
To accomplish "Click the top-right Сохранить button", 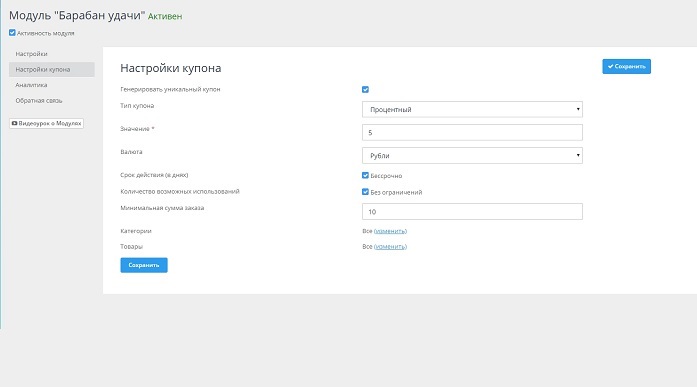I will coord(626,67).
